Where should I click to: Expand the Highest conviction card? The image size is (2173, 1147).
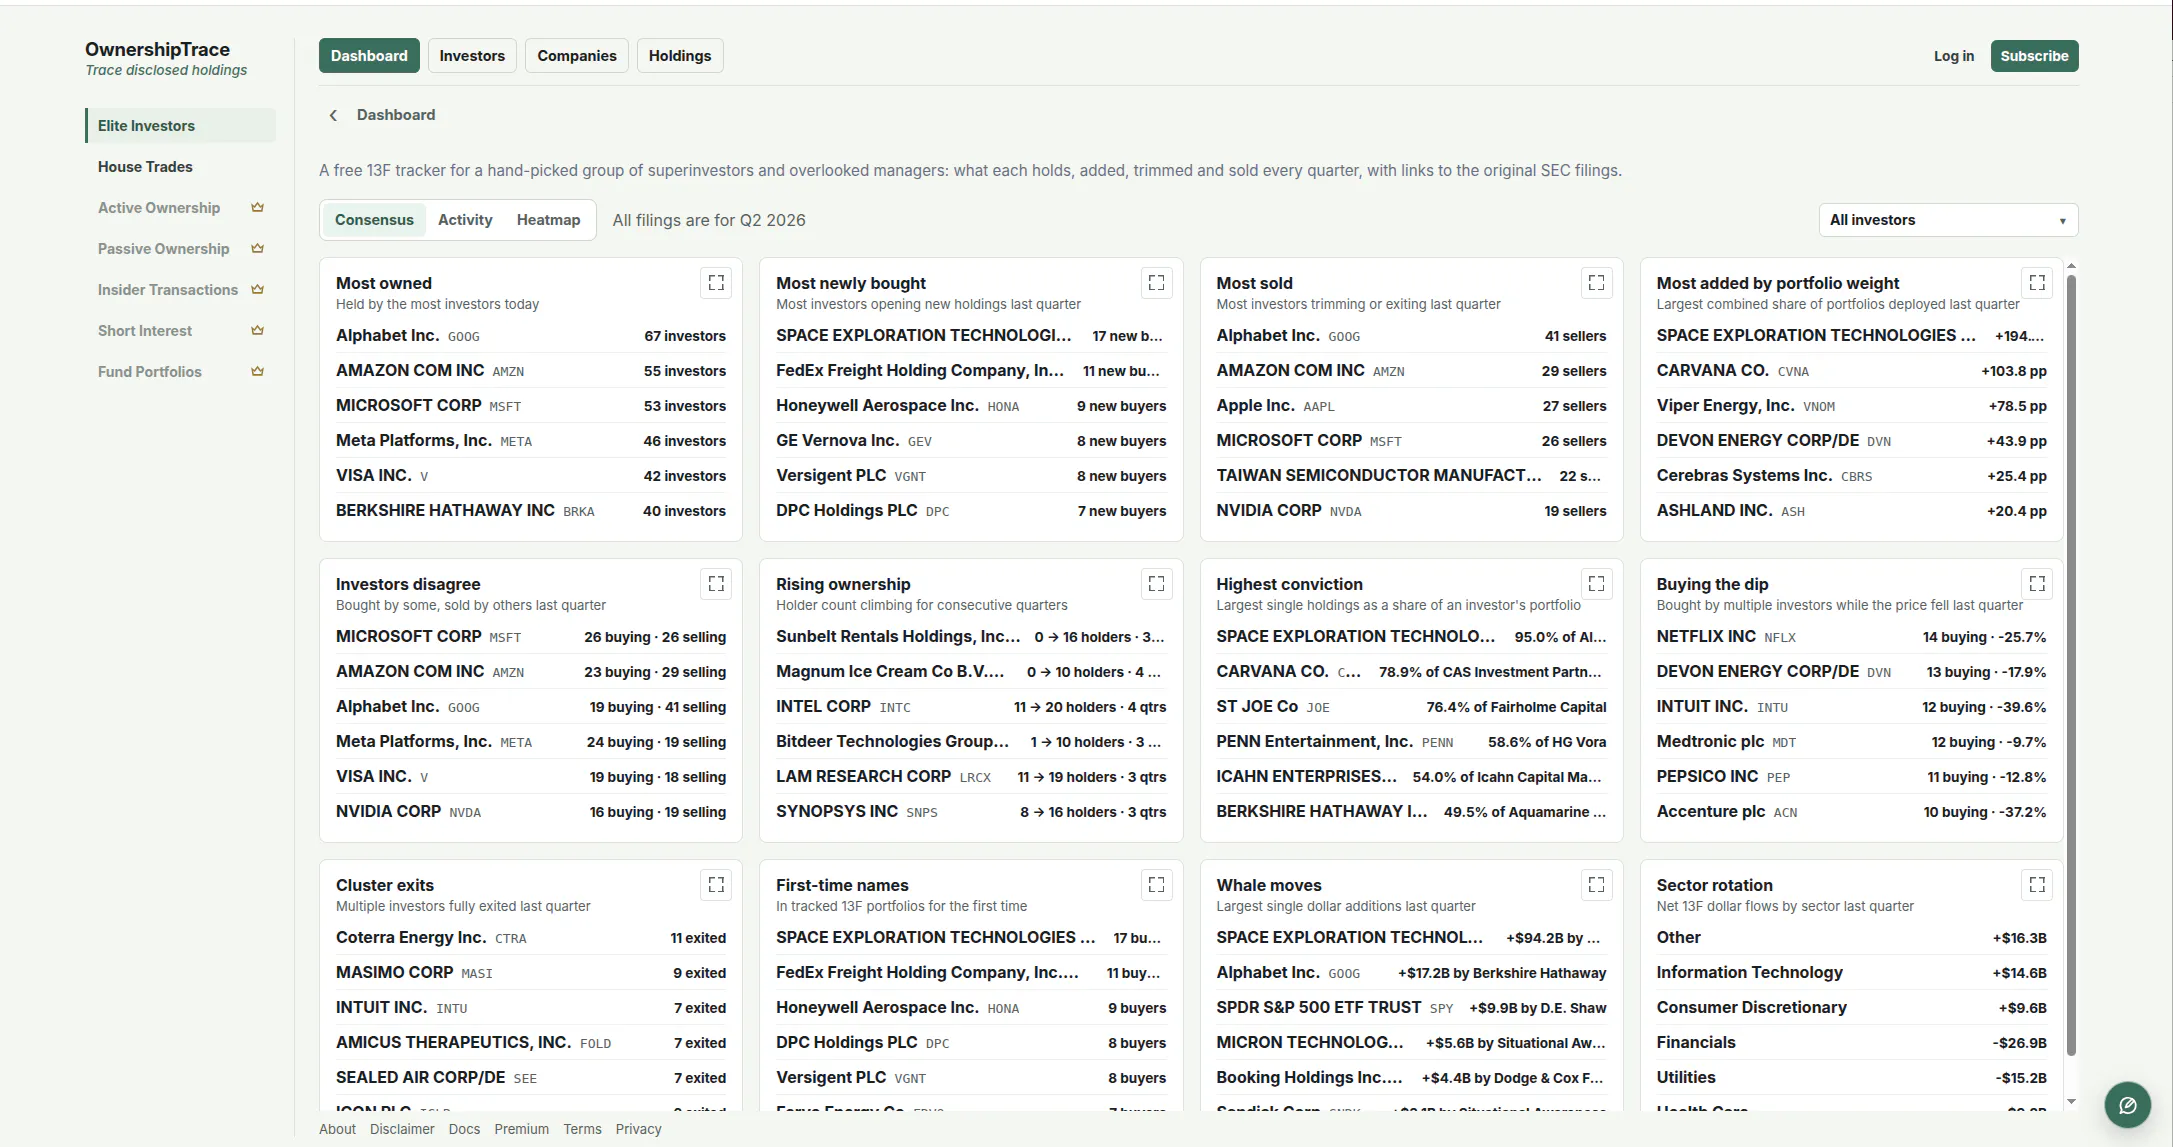coord(1596,584)
